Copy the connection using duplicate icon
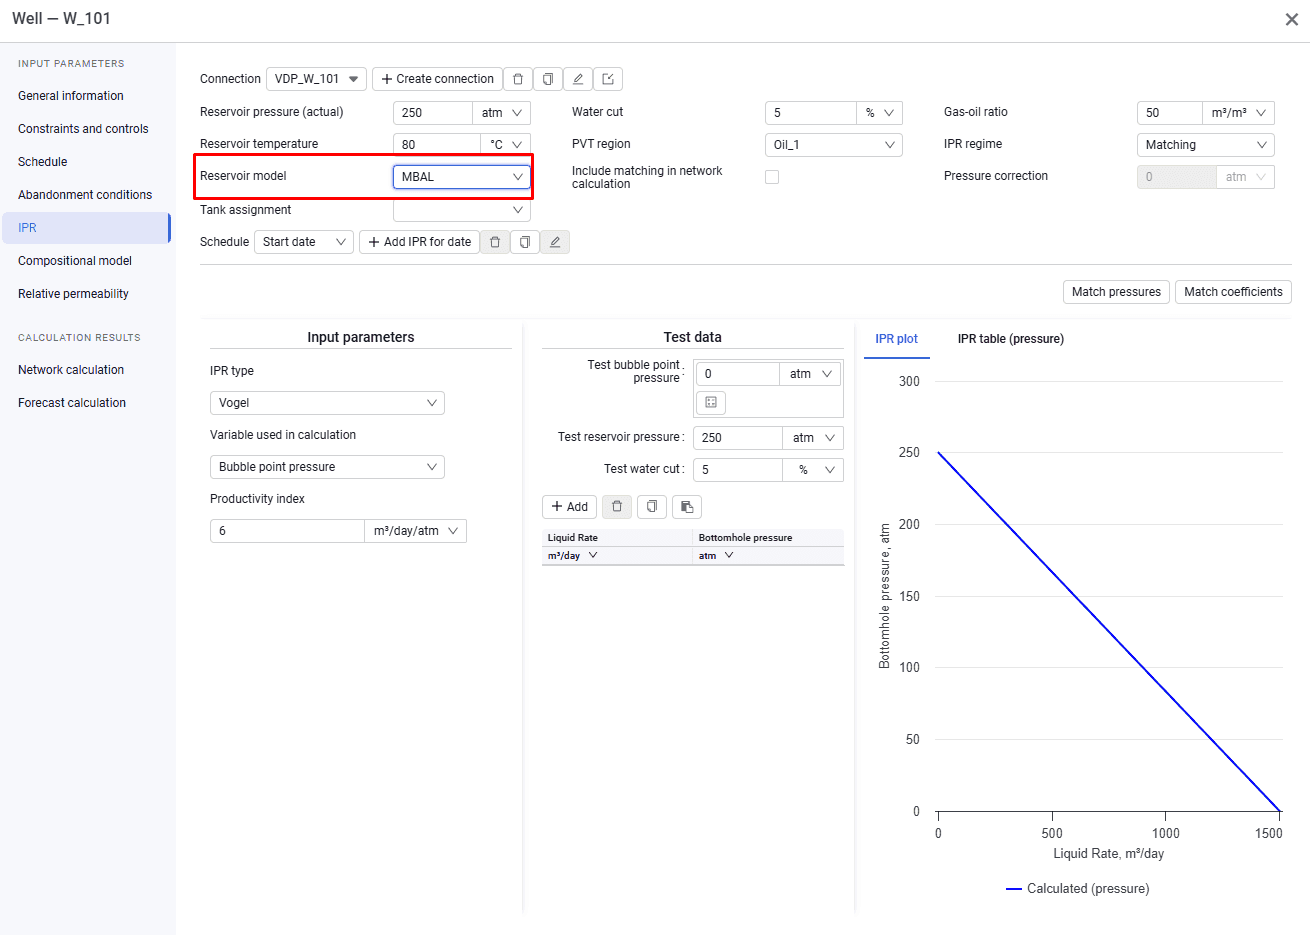This screenshot has width=1310, height=935. point(547,79)
